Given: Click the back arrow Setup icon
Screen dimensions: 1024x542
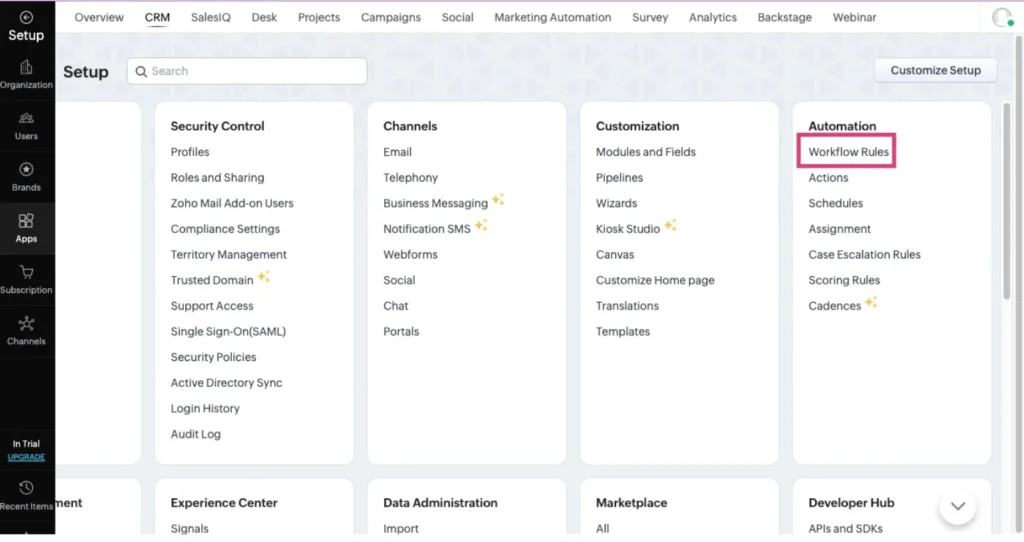Looking at the screenshot, I should pos(26,18).
